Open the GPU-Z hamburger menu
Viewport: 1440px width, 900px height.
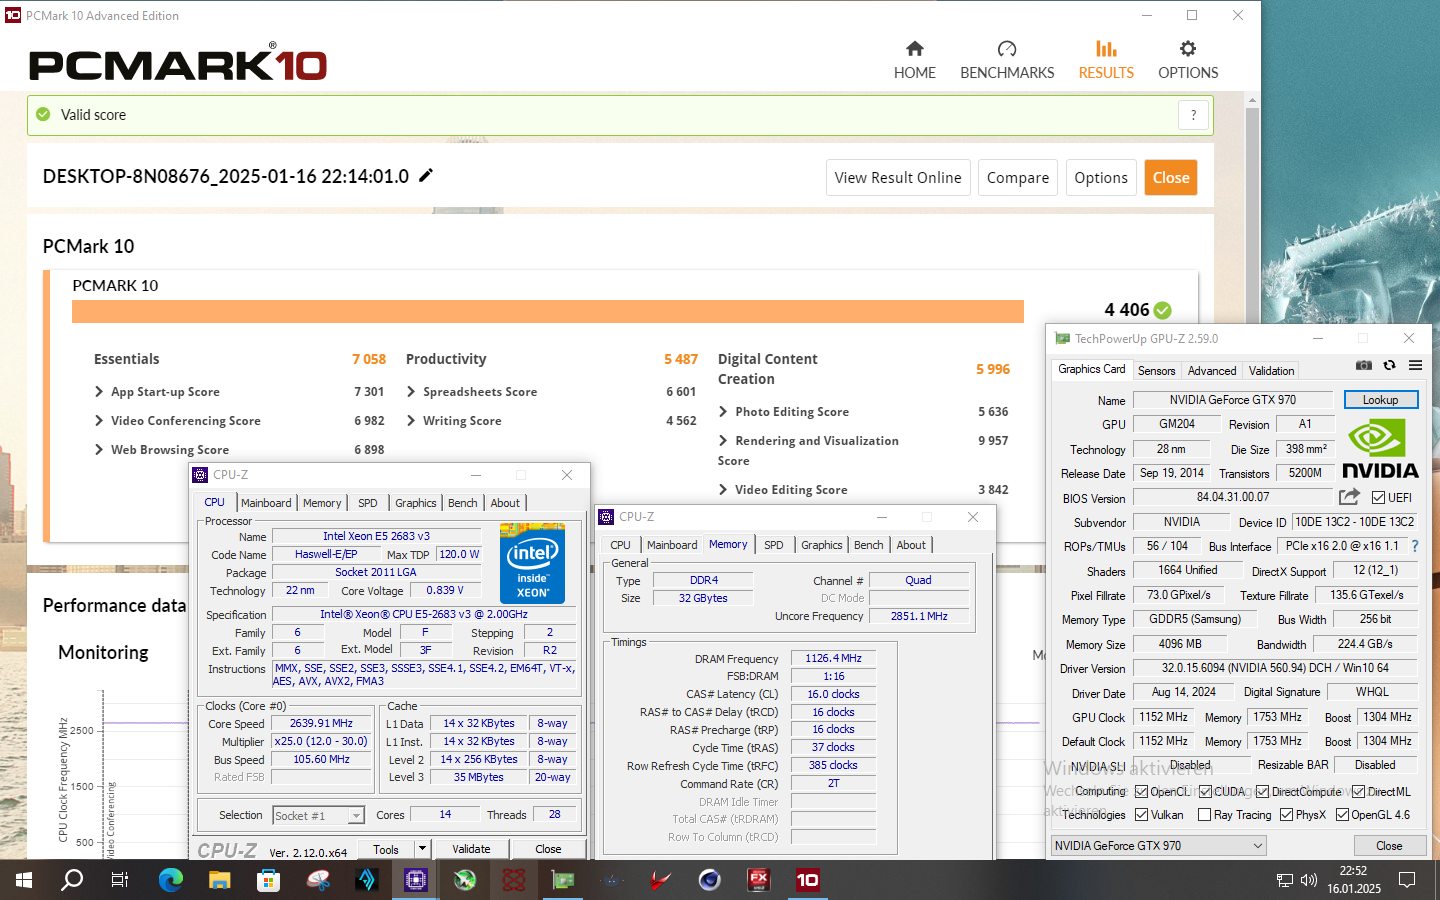tap(1415, 366)
